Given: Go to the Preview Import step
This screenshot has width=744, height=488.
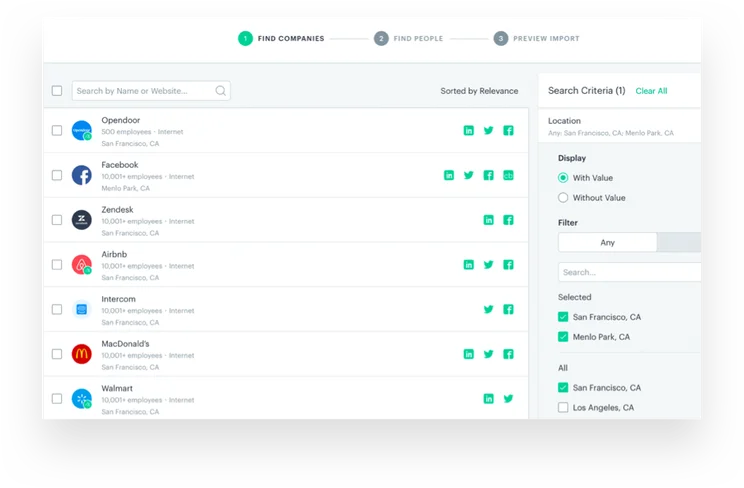Looking at the screenshot, I should [537, 38].
